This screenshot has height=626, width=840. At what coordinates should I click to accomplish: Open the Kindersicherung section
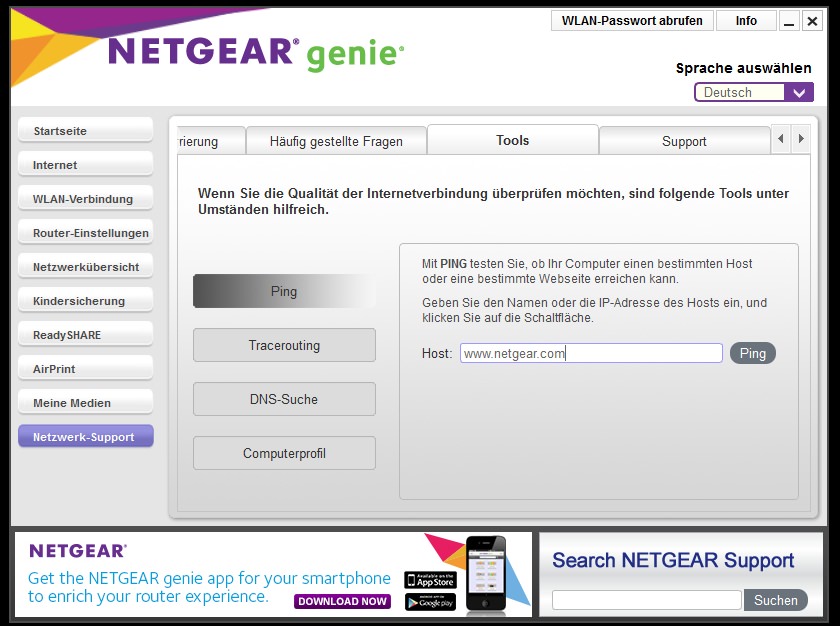(86, 301)
